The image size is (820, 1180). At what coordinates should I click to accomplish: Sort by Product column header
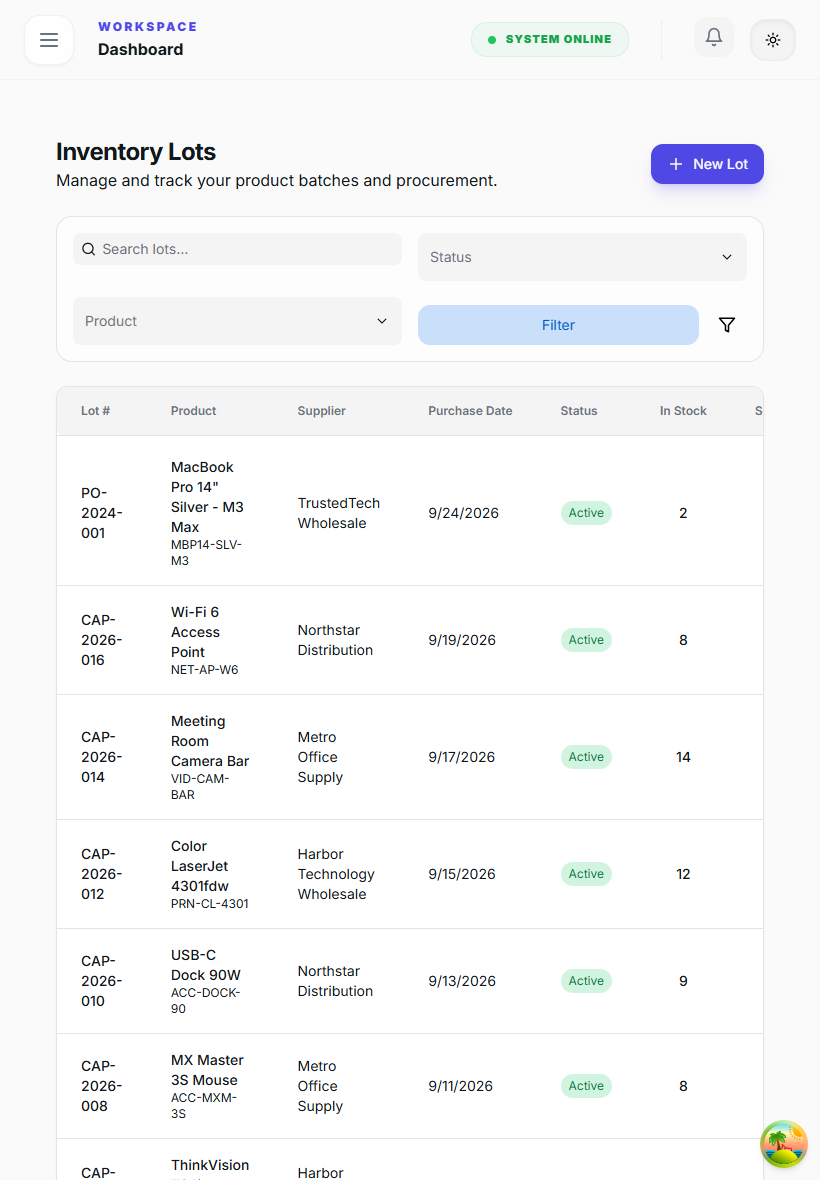(x=193, y=411)
